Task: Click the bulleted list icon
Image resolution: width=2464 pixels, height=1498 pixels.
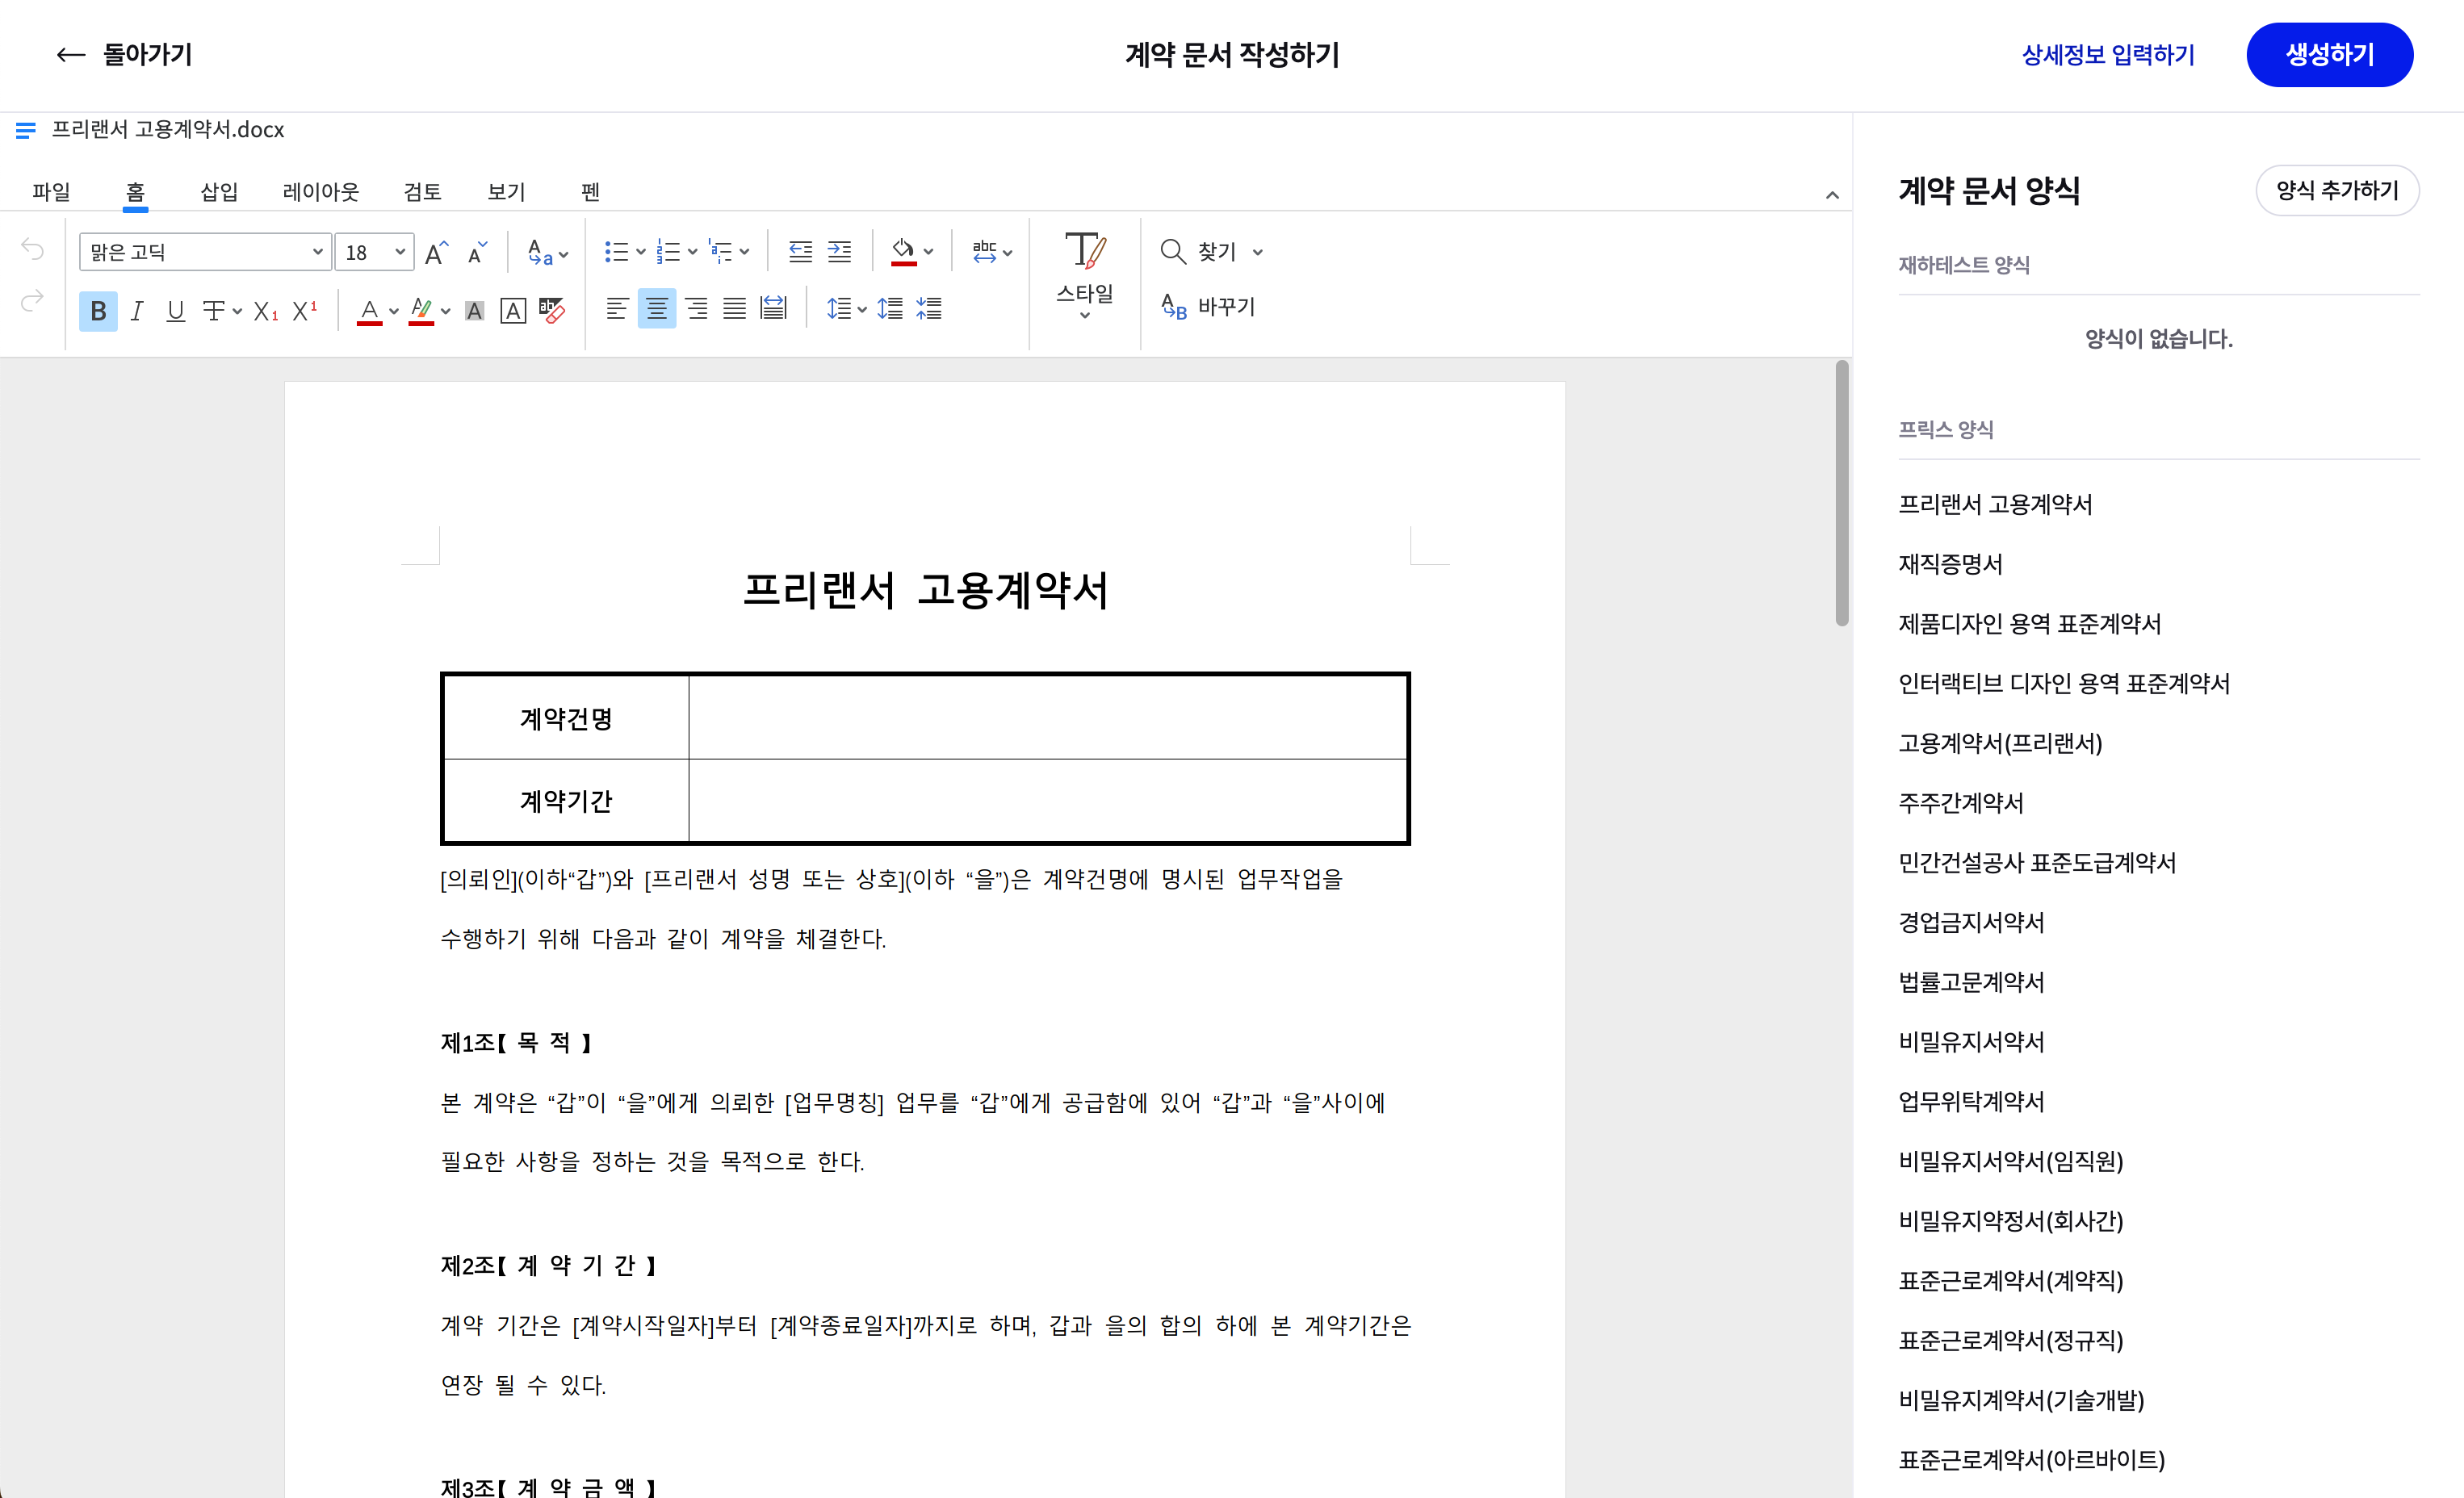Action: tap(616, 252)
